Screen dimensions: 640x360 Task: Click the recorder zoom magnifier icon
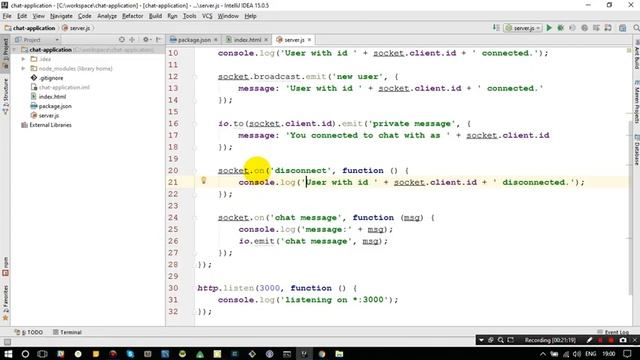pyautogui.click(x=501, y=340)
